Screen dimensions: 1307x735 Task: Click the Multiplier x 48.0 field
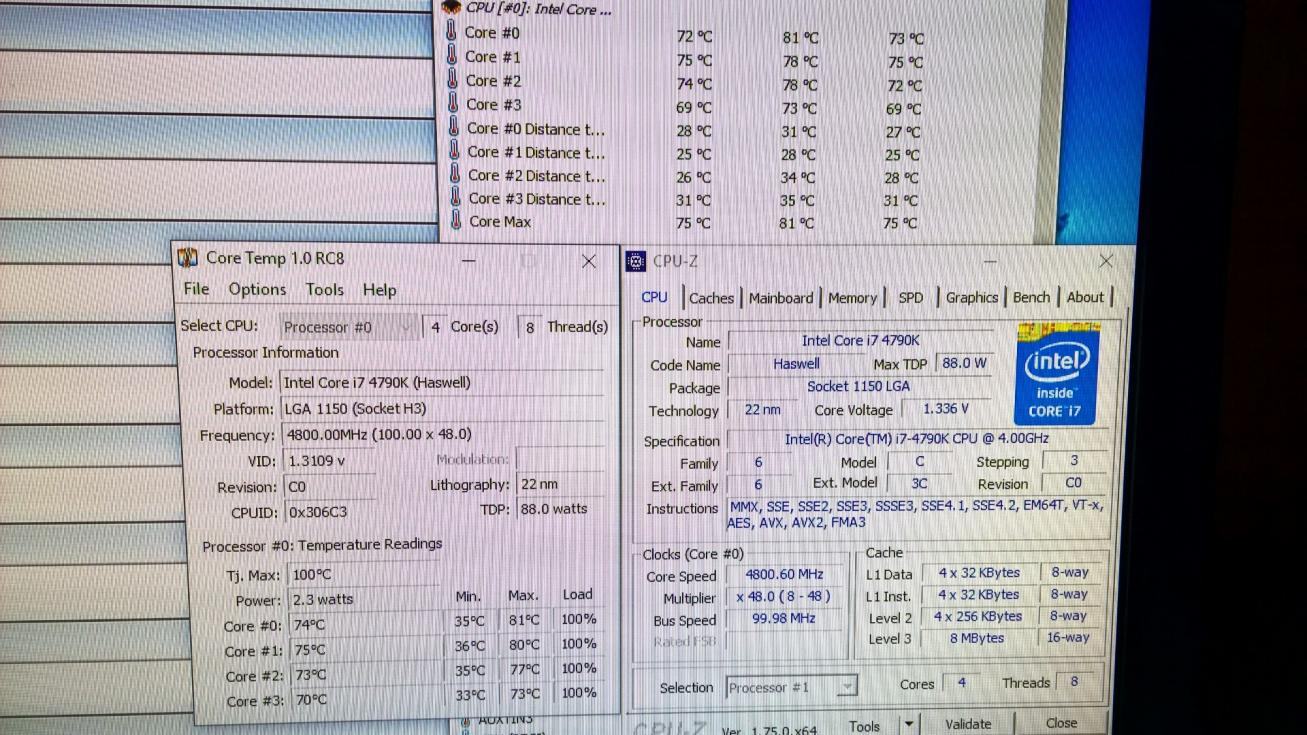pos(784,597)
